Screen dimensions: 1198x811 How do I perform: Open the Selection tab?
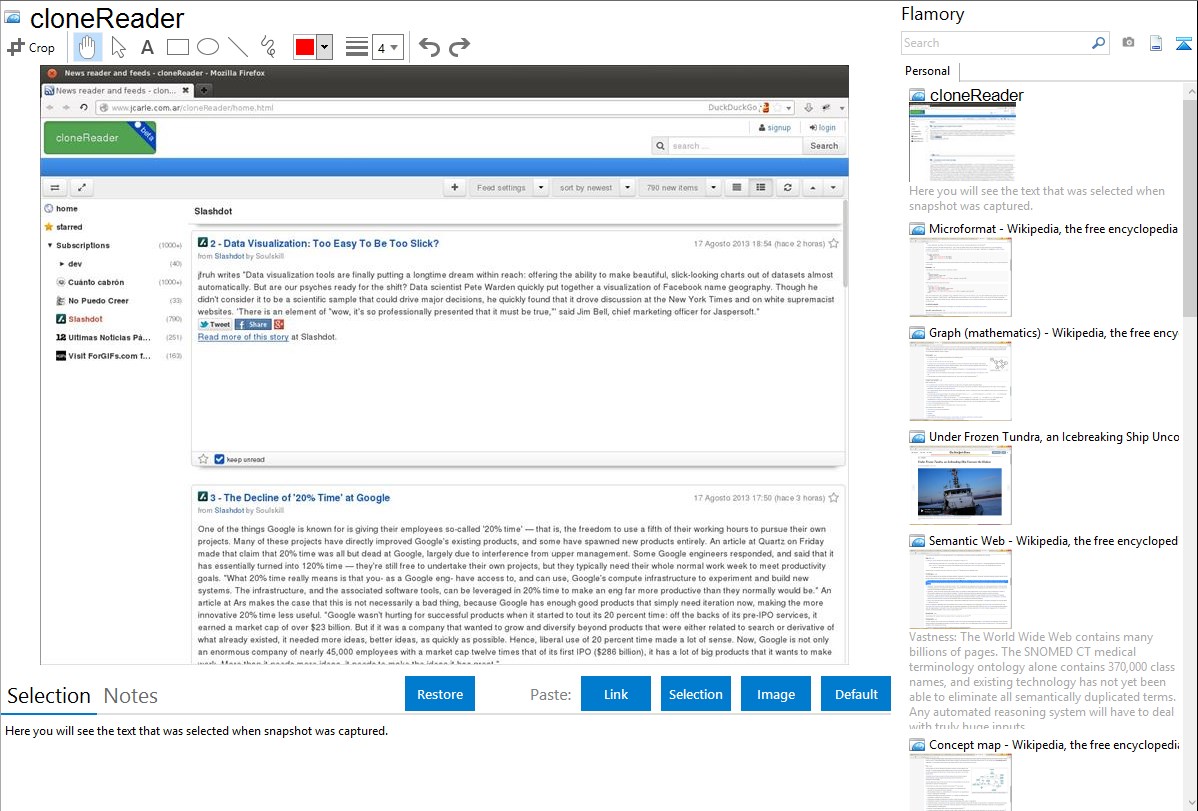click(x=49, y=696)
